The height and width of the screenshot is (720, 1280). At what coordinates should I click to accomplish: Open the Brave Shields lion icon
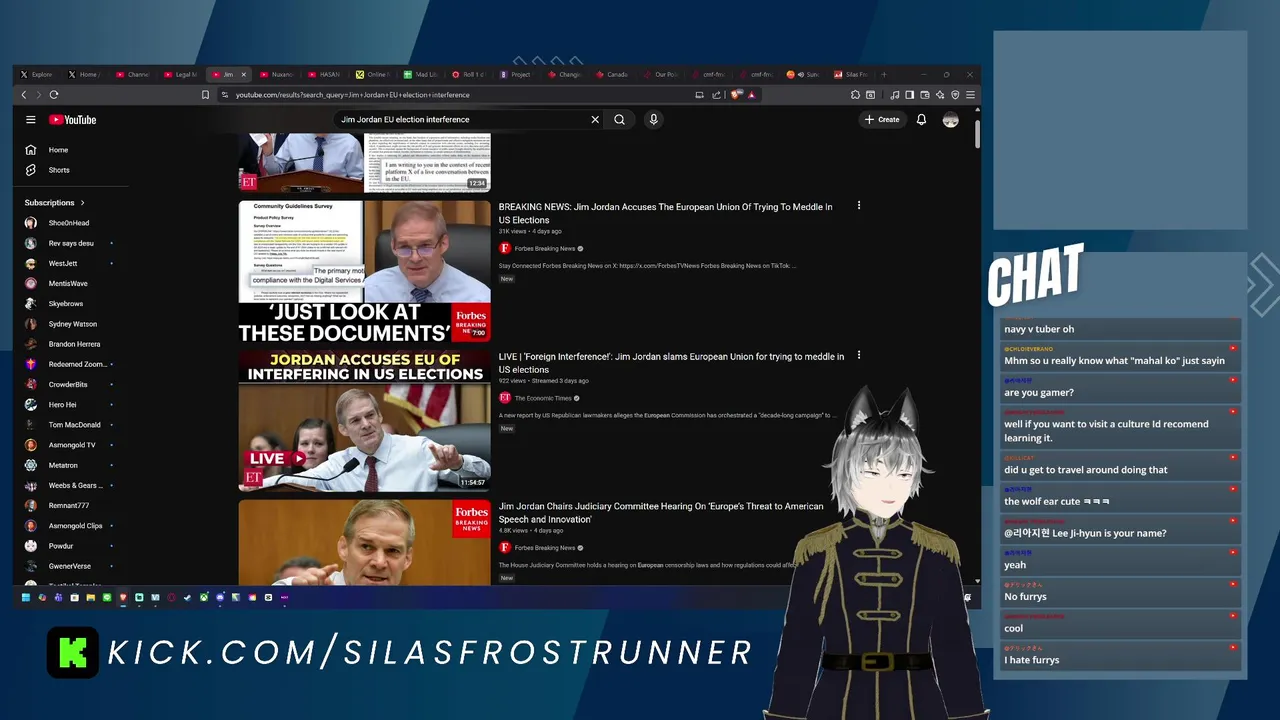736,95
